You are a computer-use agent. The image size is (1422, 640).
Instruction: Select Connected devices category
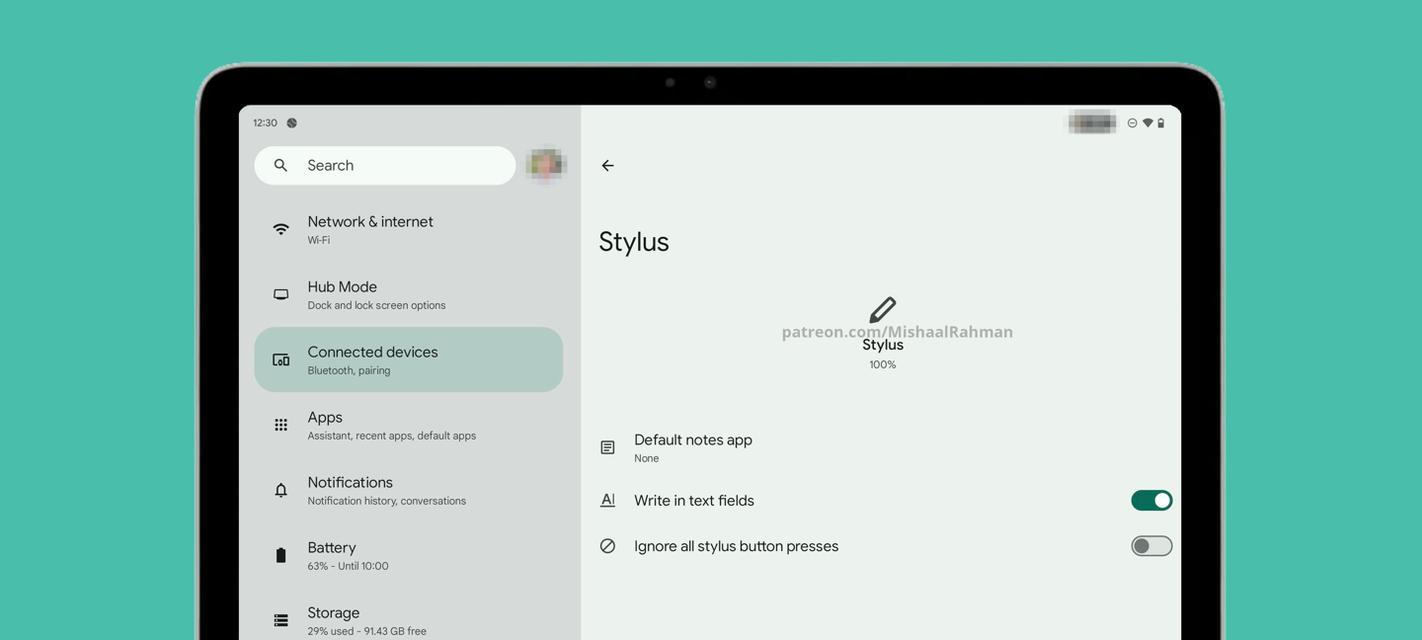pyautogui.click(x=408, y=360)
